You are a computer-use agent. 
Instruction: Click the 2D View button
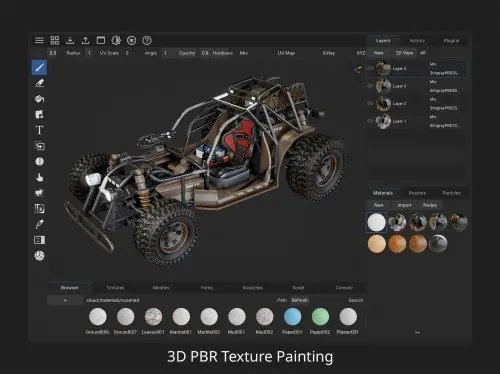coord(404,53)
